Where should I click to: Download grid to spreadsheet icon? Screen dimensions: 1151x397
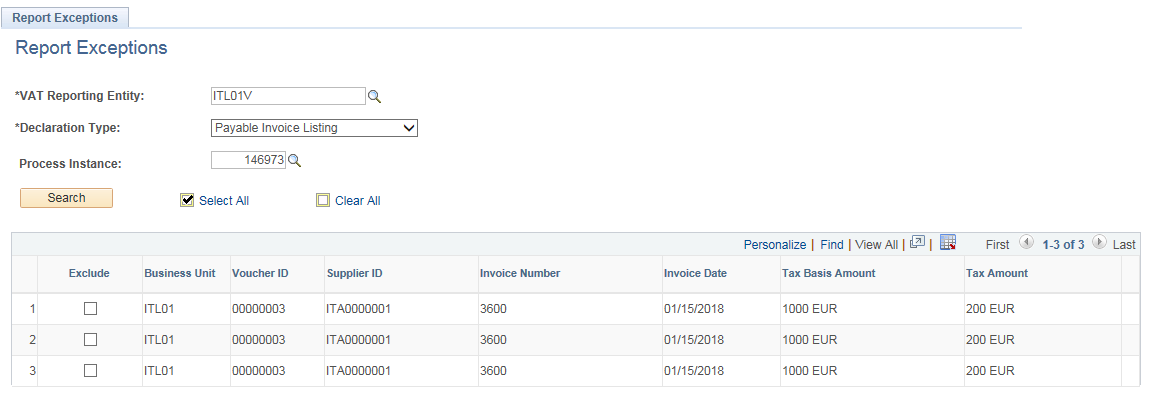tap(948, 243)
